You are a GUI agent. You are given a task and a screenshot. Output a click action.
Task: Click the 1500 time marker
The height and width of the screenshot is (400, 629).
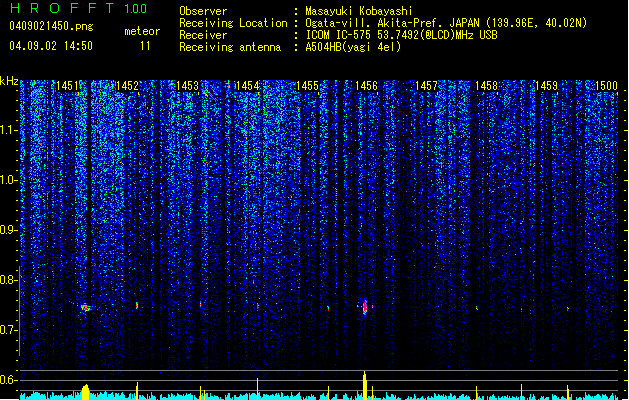click(606, 86)
